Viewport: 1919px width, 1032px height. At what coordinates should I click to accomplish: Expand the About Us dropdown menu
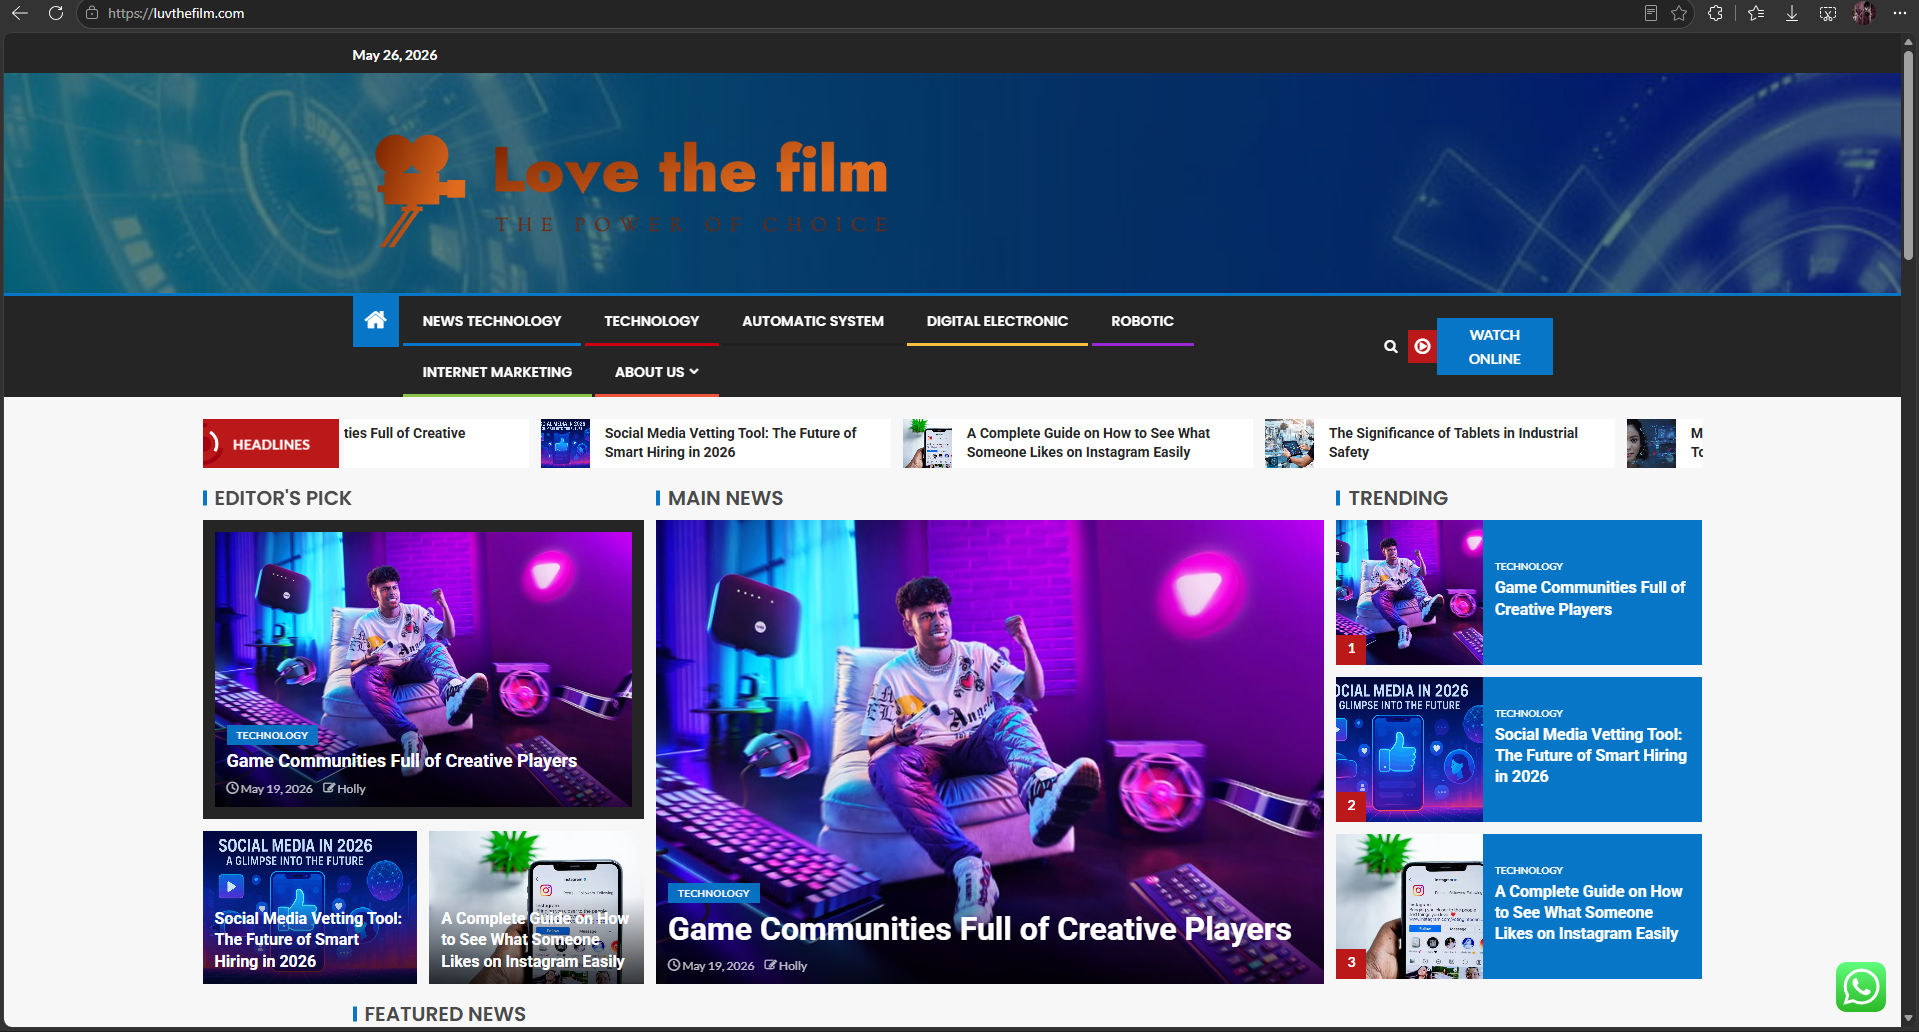656,372
